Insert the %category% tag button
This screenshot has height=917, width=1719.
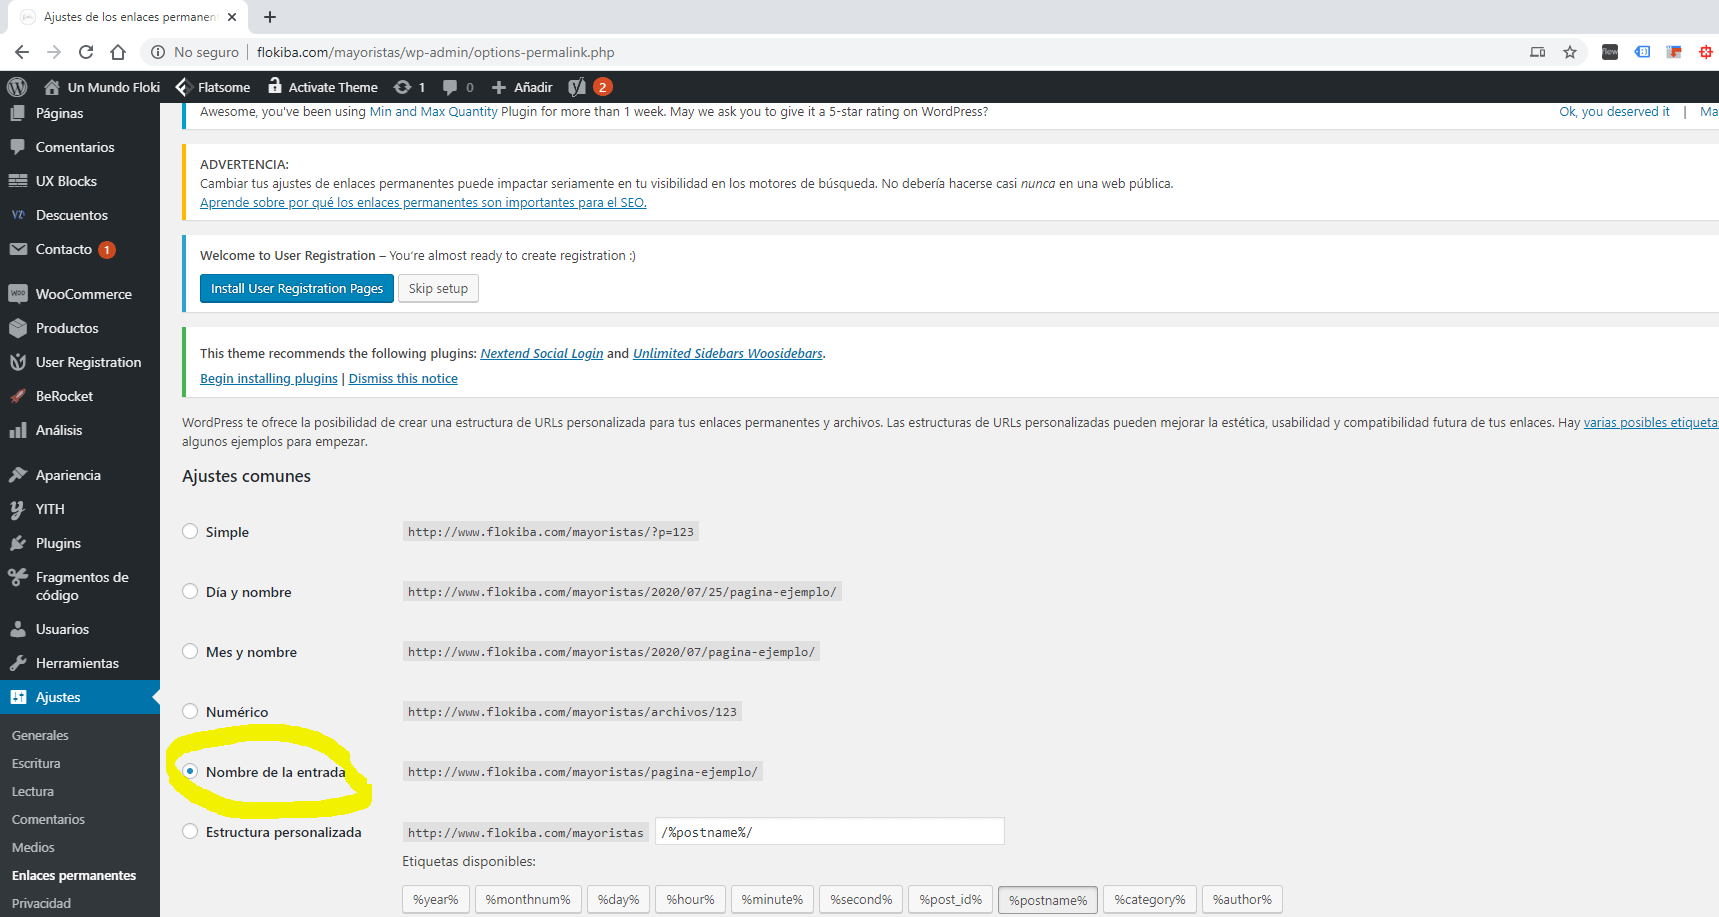[1150, 899]
